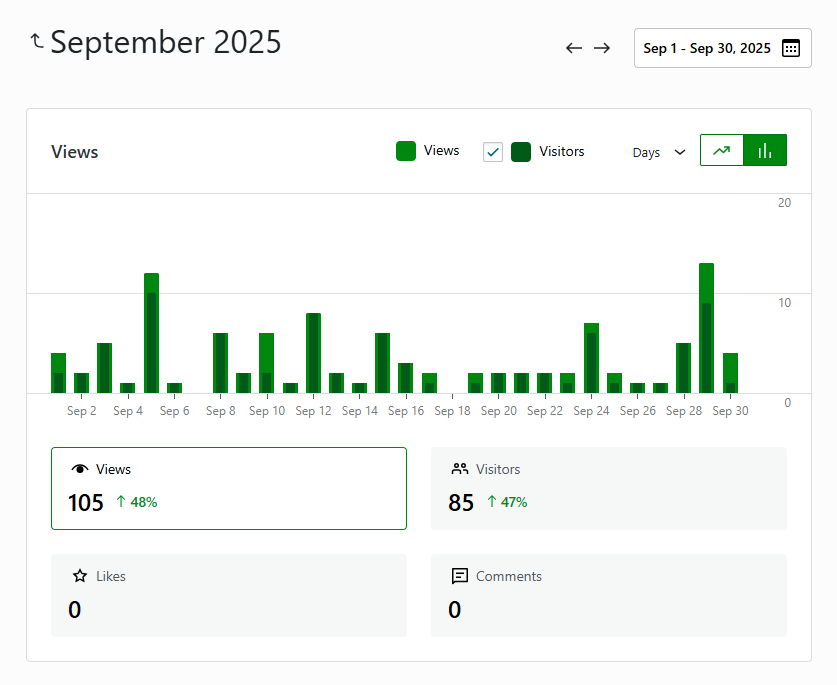
Task: Uncheck the Visitors checkbox in legend
Action: click(x=493, y=152)
